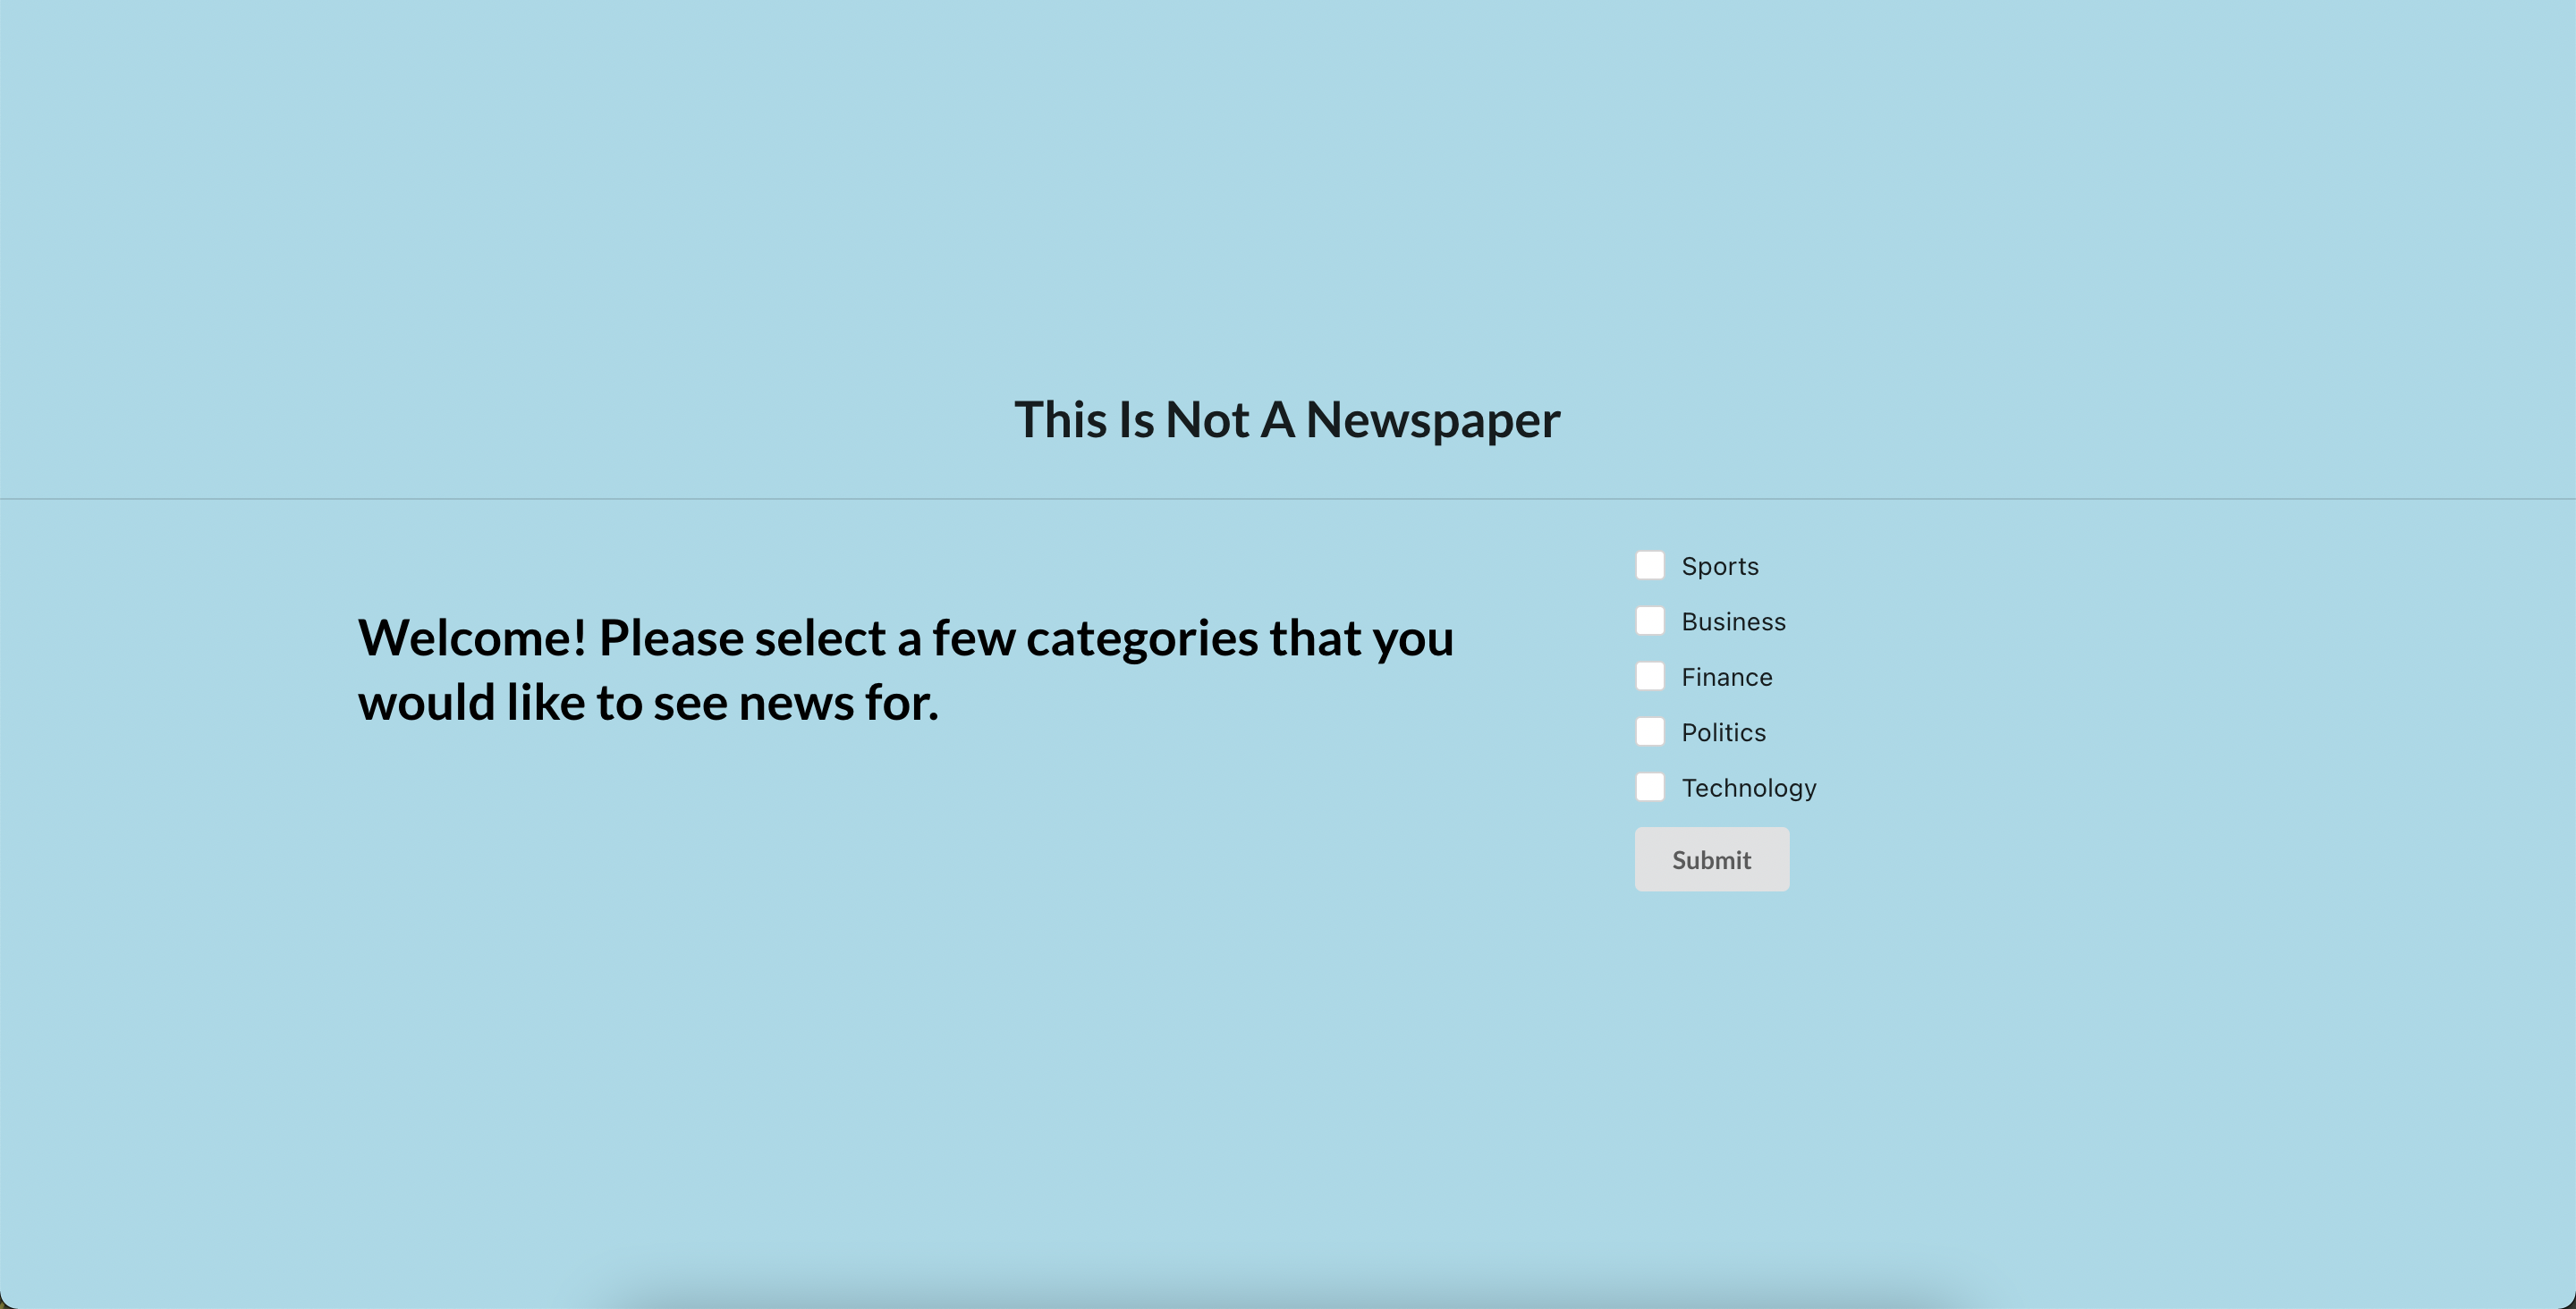Click the word This in the title

[1060, 420]
